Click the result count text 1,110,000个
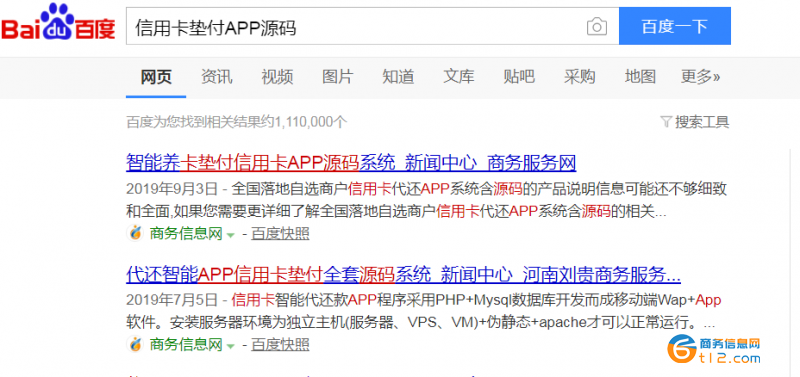 pos(311,122)
